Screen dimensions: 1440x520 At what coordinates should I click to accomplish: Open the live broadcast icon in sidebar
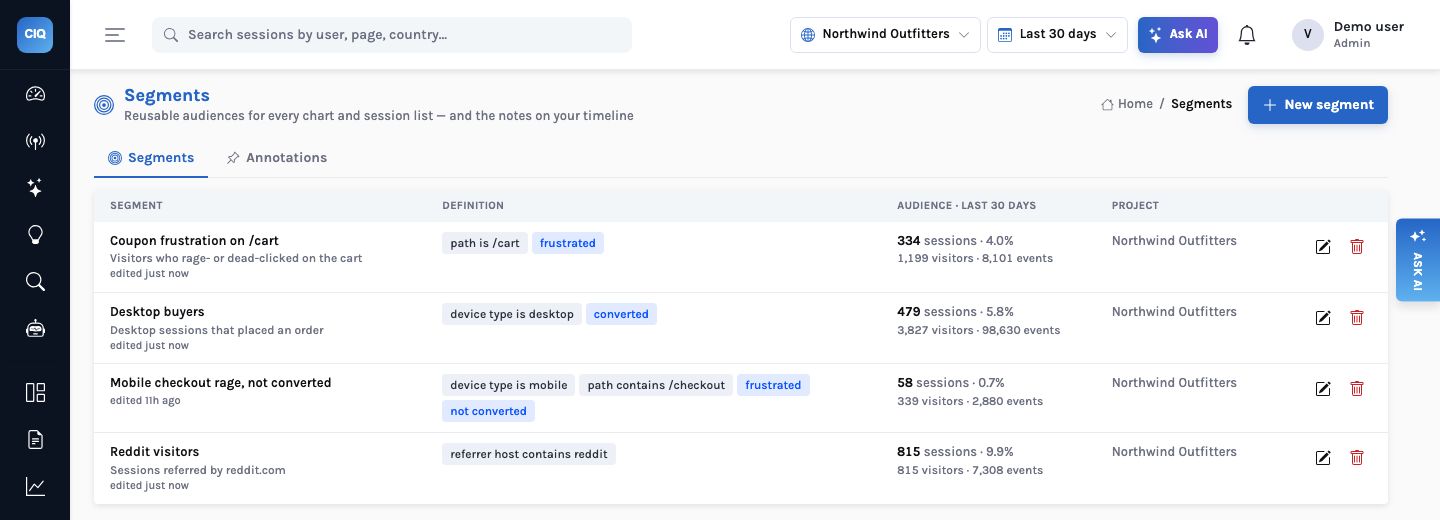point(35,141)
